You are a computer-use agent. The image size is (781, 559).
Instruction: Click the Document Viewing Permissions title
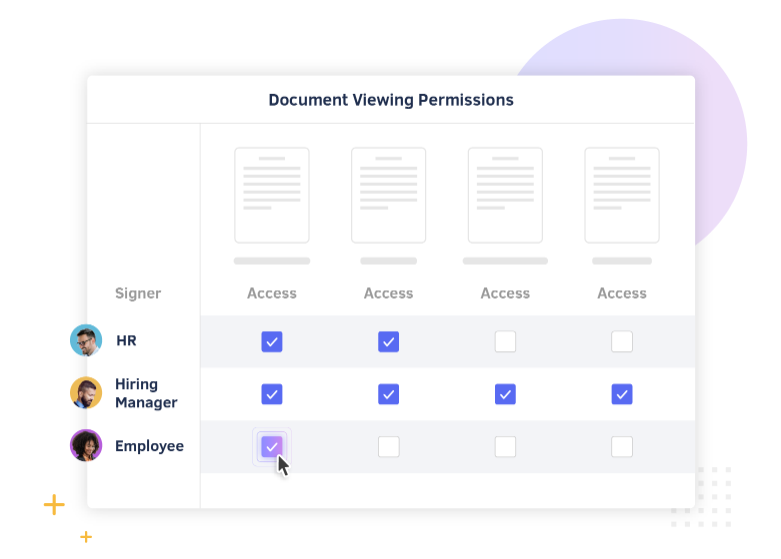[x=391, y=100]
